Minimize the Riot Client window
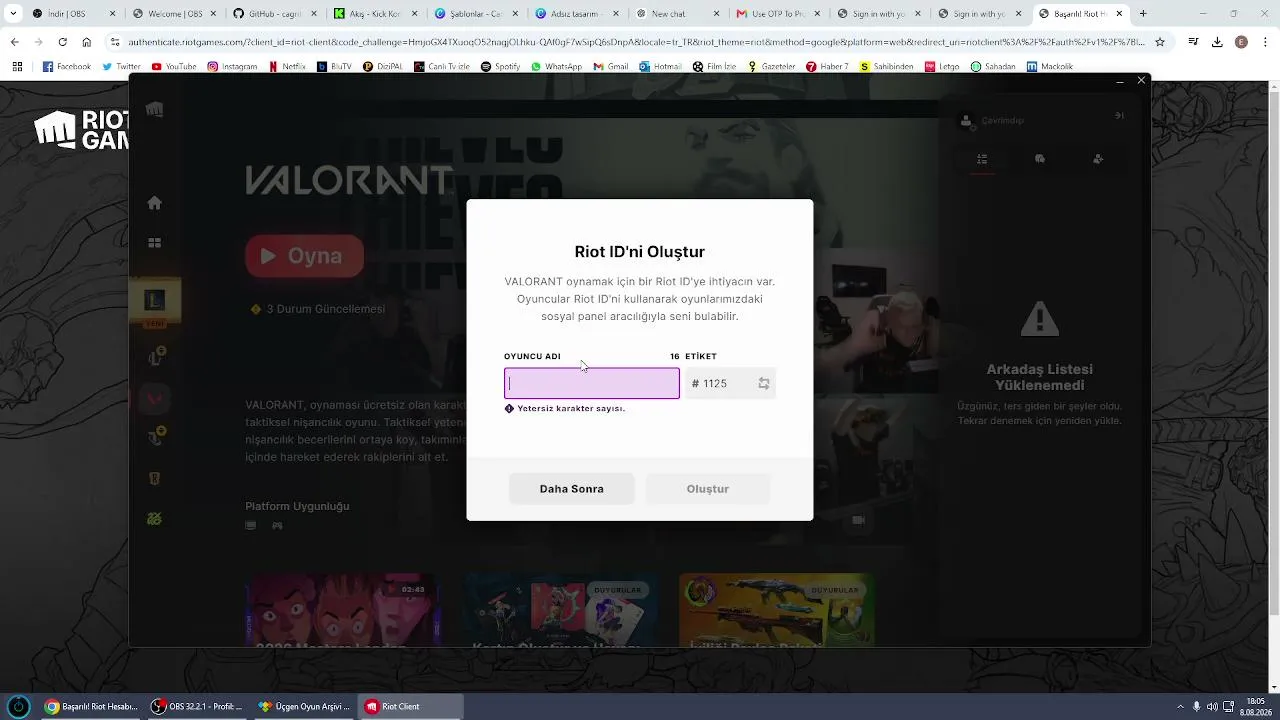Screen dimensions: 1280x720 [x=1119, y=80]
